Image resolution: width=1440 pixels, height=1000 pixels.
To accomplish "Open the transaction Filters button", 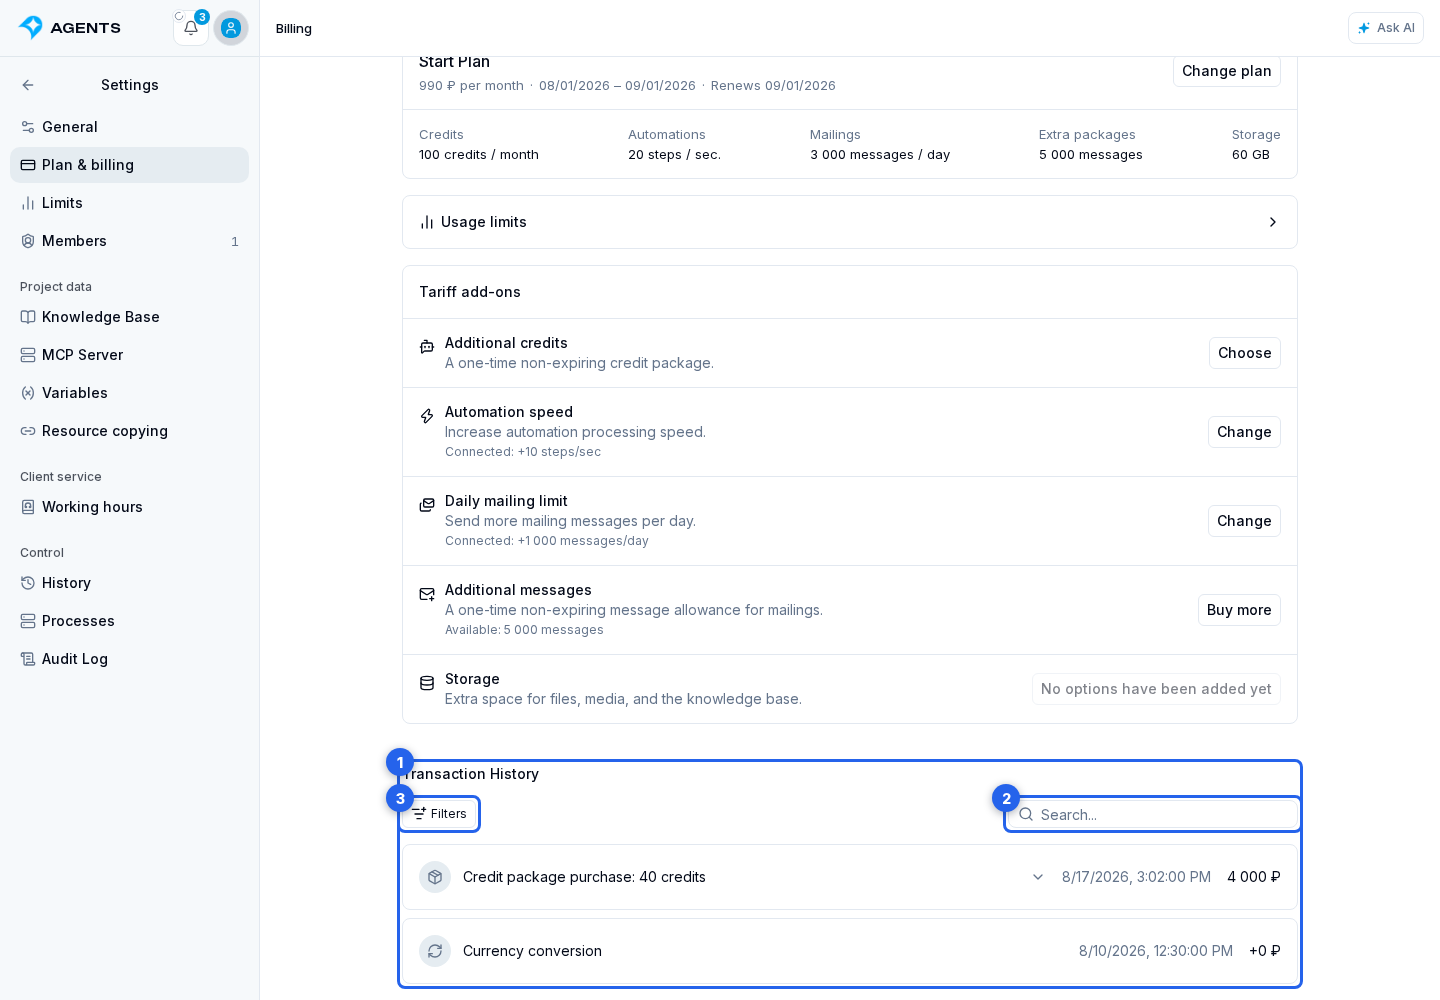I will pos(439,814).
